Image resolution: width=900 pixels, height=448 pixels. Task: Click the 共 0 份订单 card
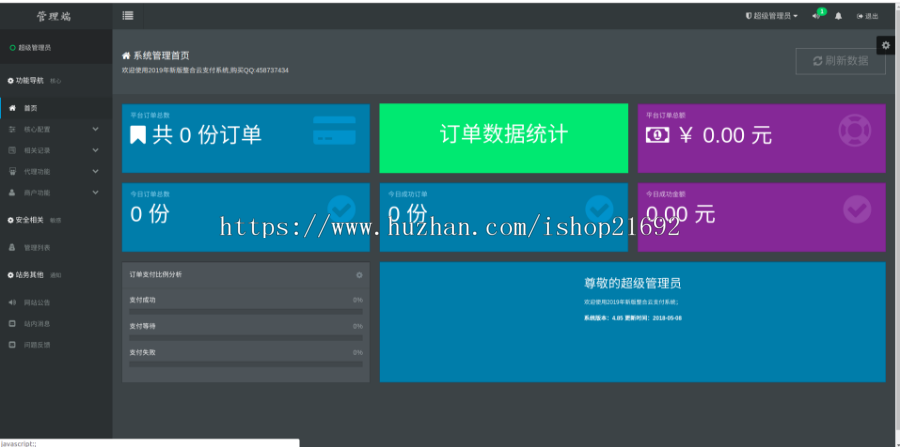tap(246, 138)
